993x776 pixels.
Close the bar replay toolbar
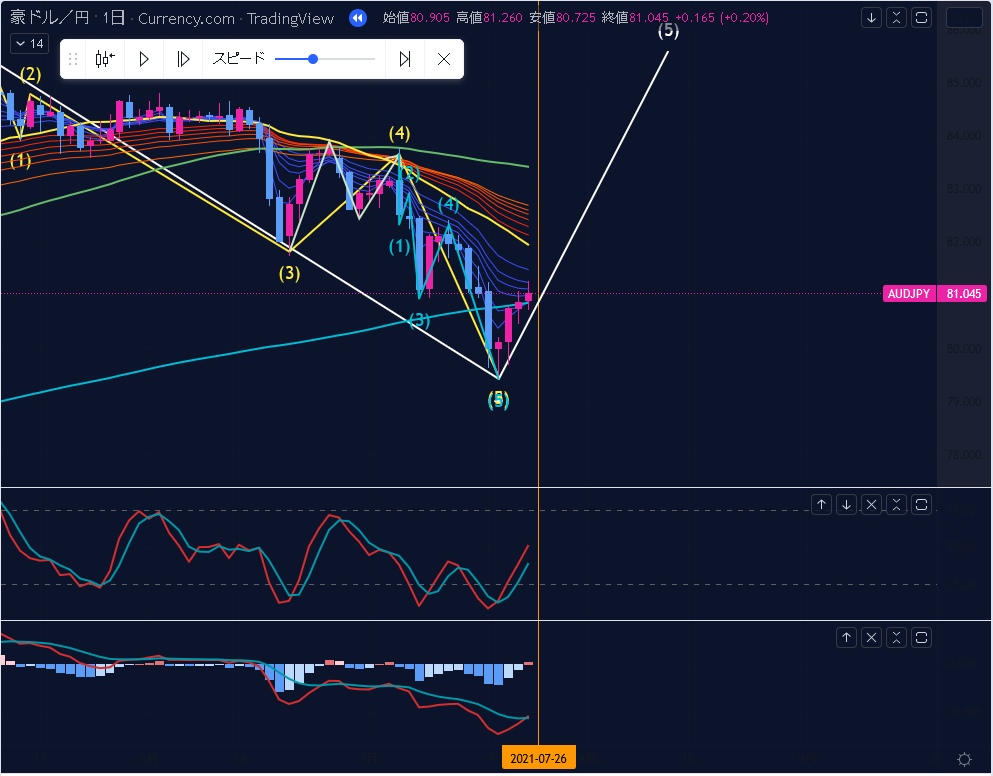[x=444, y=59]
